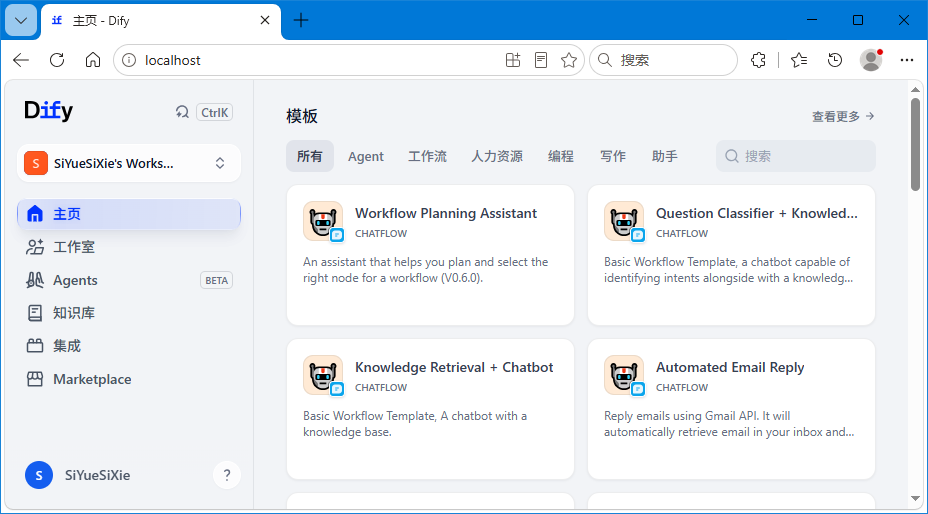This screenshot has height=514, width=928.
Task: Select the 主页 home icon in sidebar
Action: coord(35,214)
